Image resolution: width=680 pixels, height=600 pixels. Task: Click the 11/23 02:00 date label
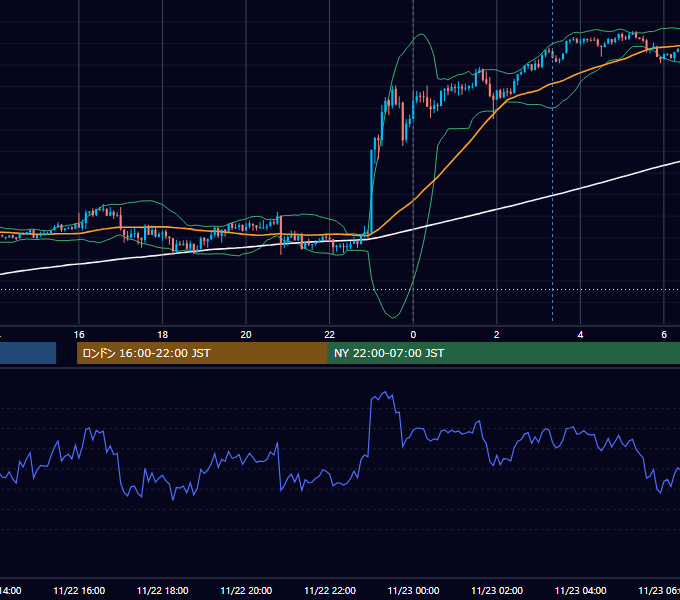497,590
